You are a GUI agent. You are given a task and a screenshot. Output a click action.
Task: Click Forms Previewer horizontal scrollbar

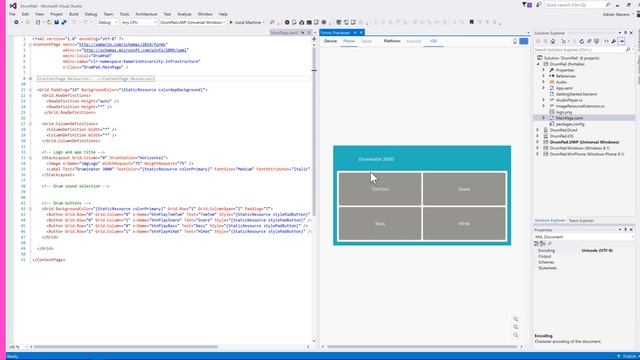click(x=422, y=347)
